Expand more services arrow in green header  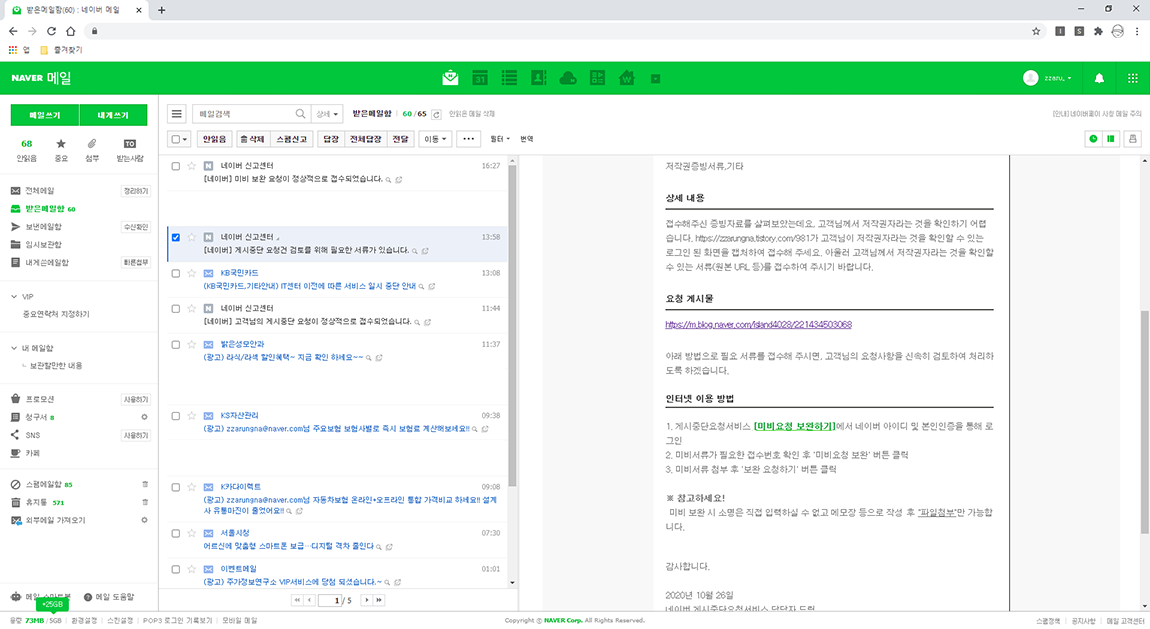click(x=656, y=78)
